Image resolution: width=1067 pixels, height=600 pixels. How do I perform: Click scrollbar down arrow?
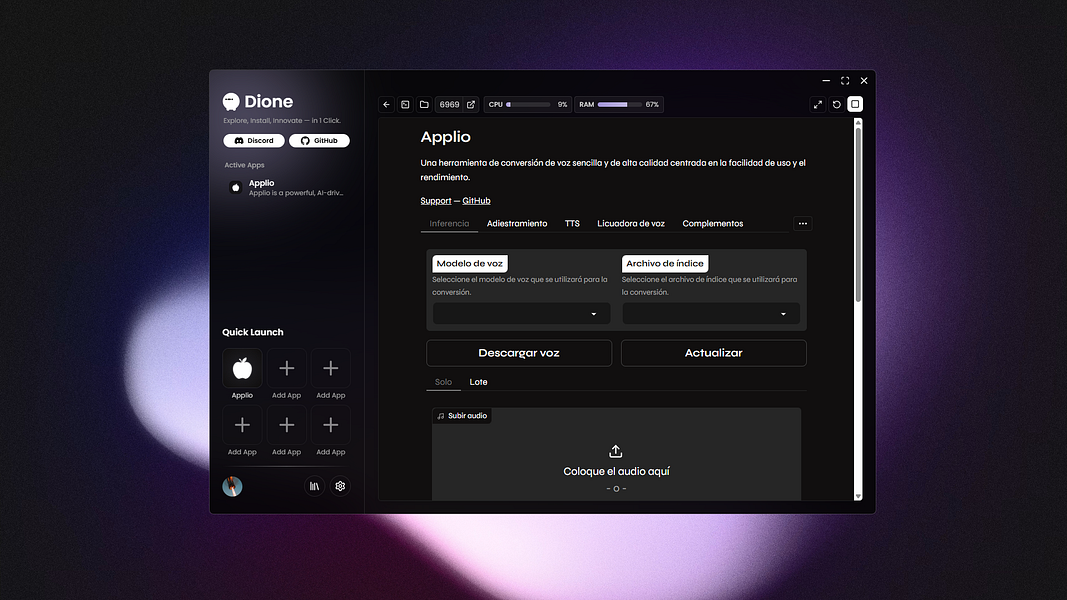[858, 497]
